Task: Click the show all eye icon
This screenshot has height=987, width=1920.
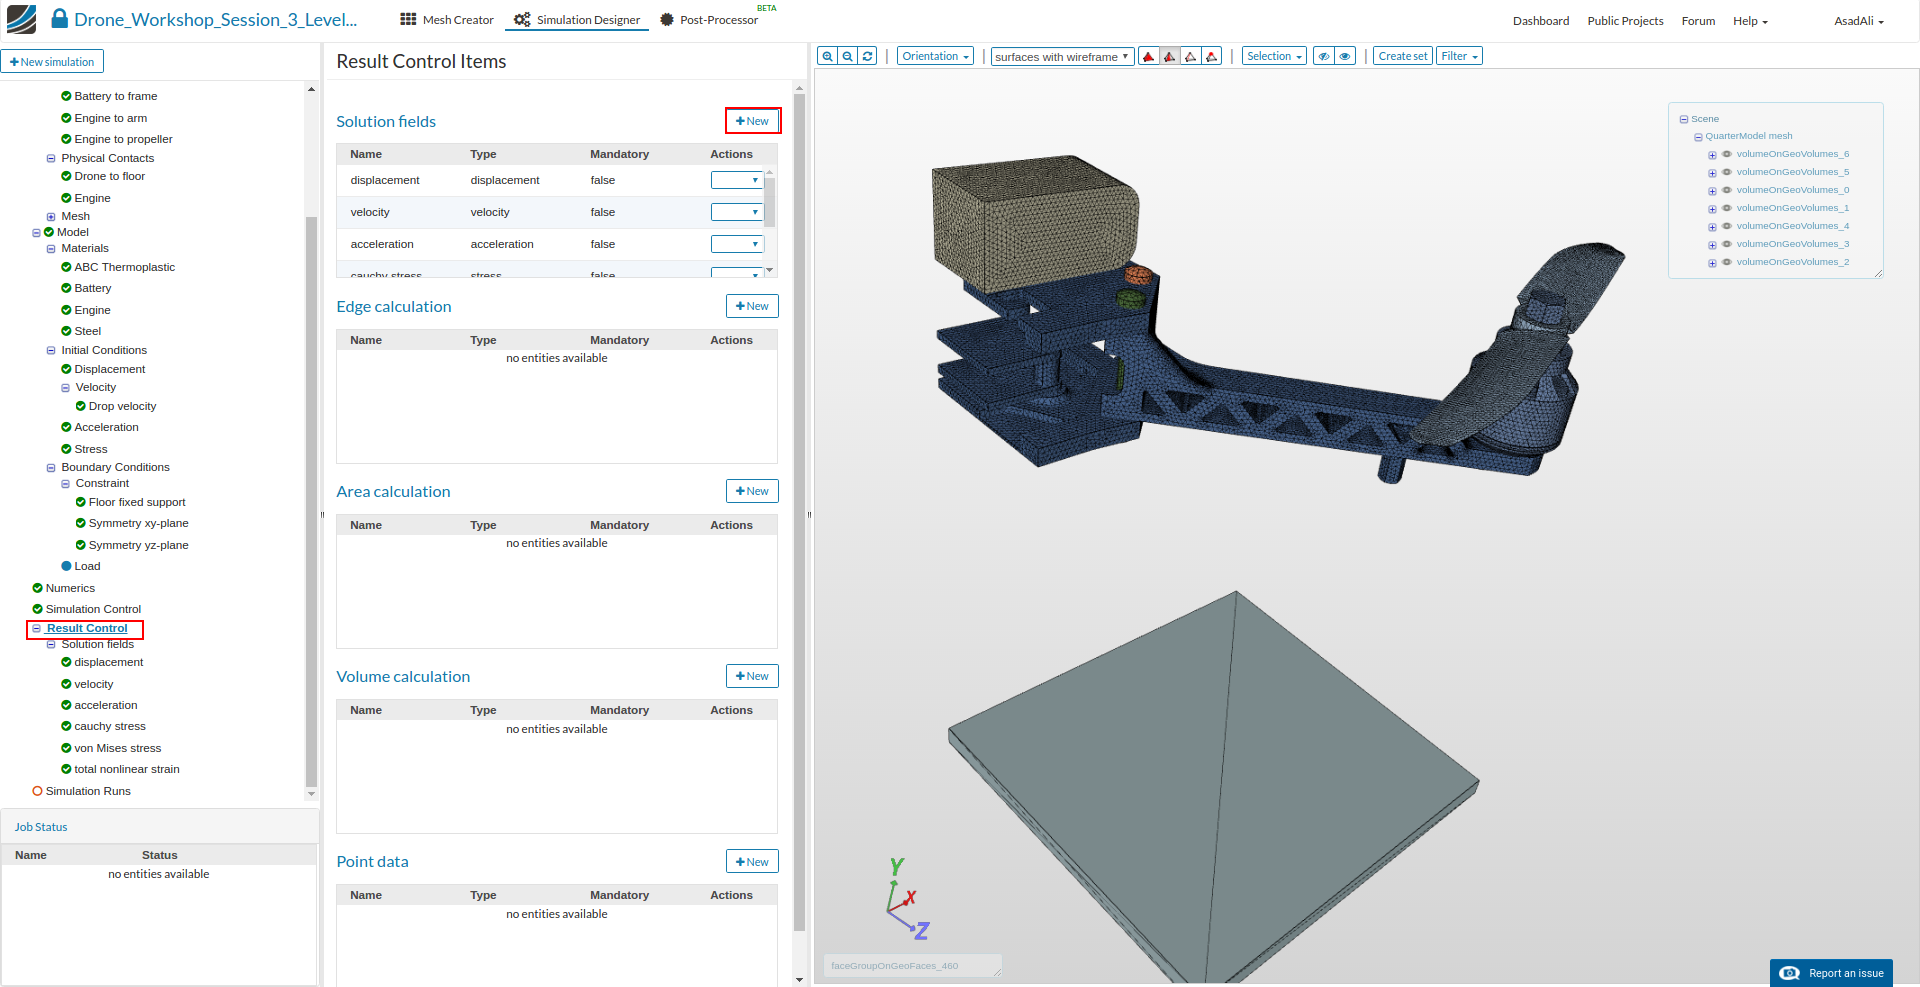Action: point(1345,57)
